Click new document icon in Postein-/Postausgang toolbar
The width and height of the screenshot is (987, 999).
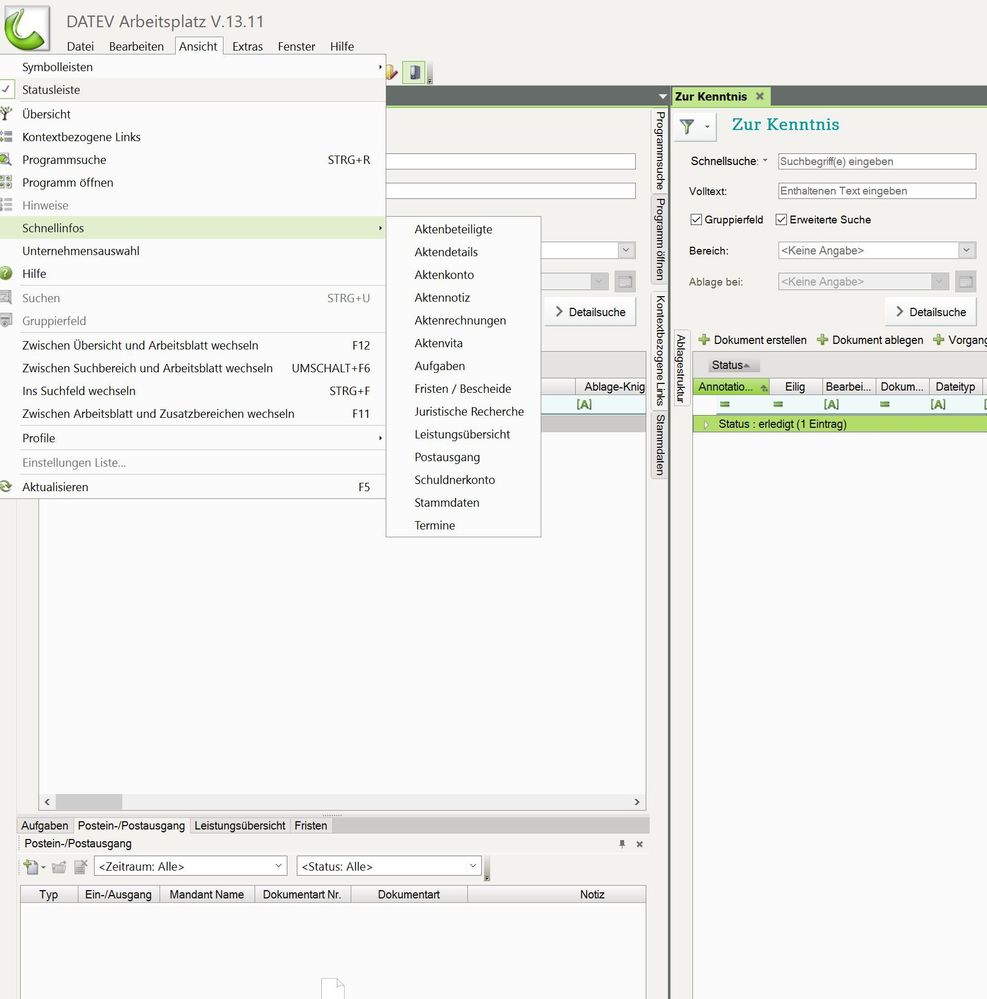[x=31, y=866]
